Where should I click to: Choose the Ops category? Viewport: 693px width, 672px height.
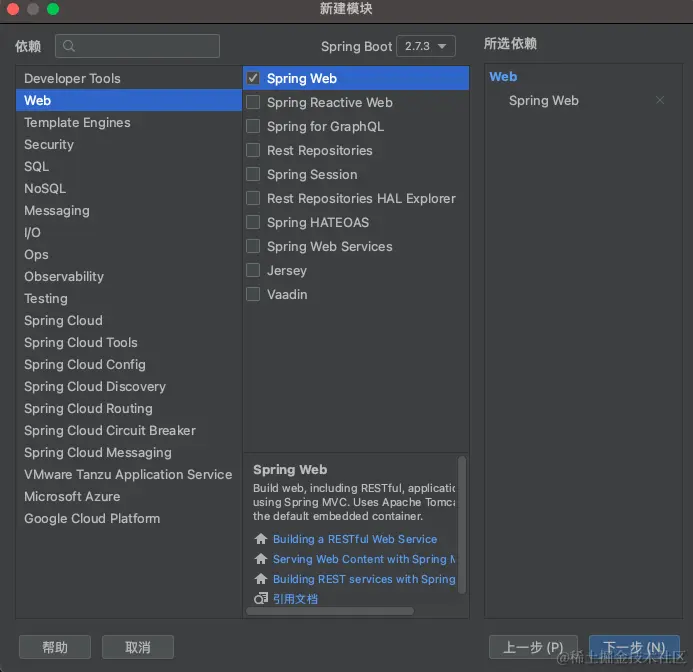[x=129, y=255]
